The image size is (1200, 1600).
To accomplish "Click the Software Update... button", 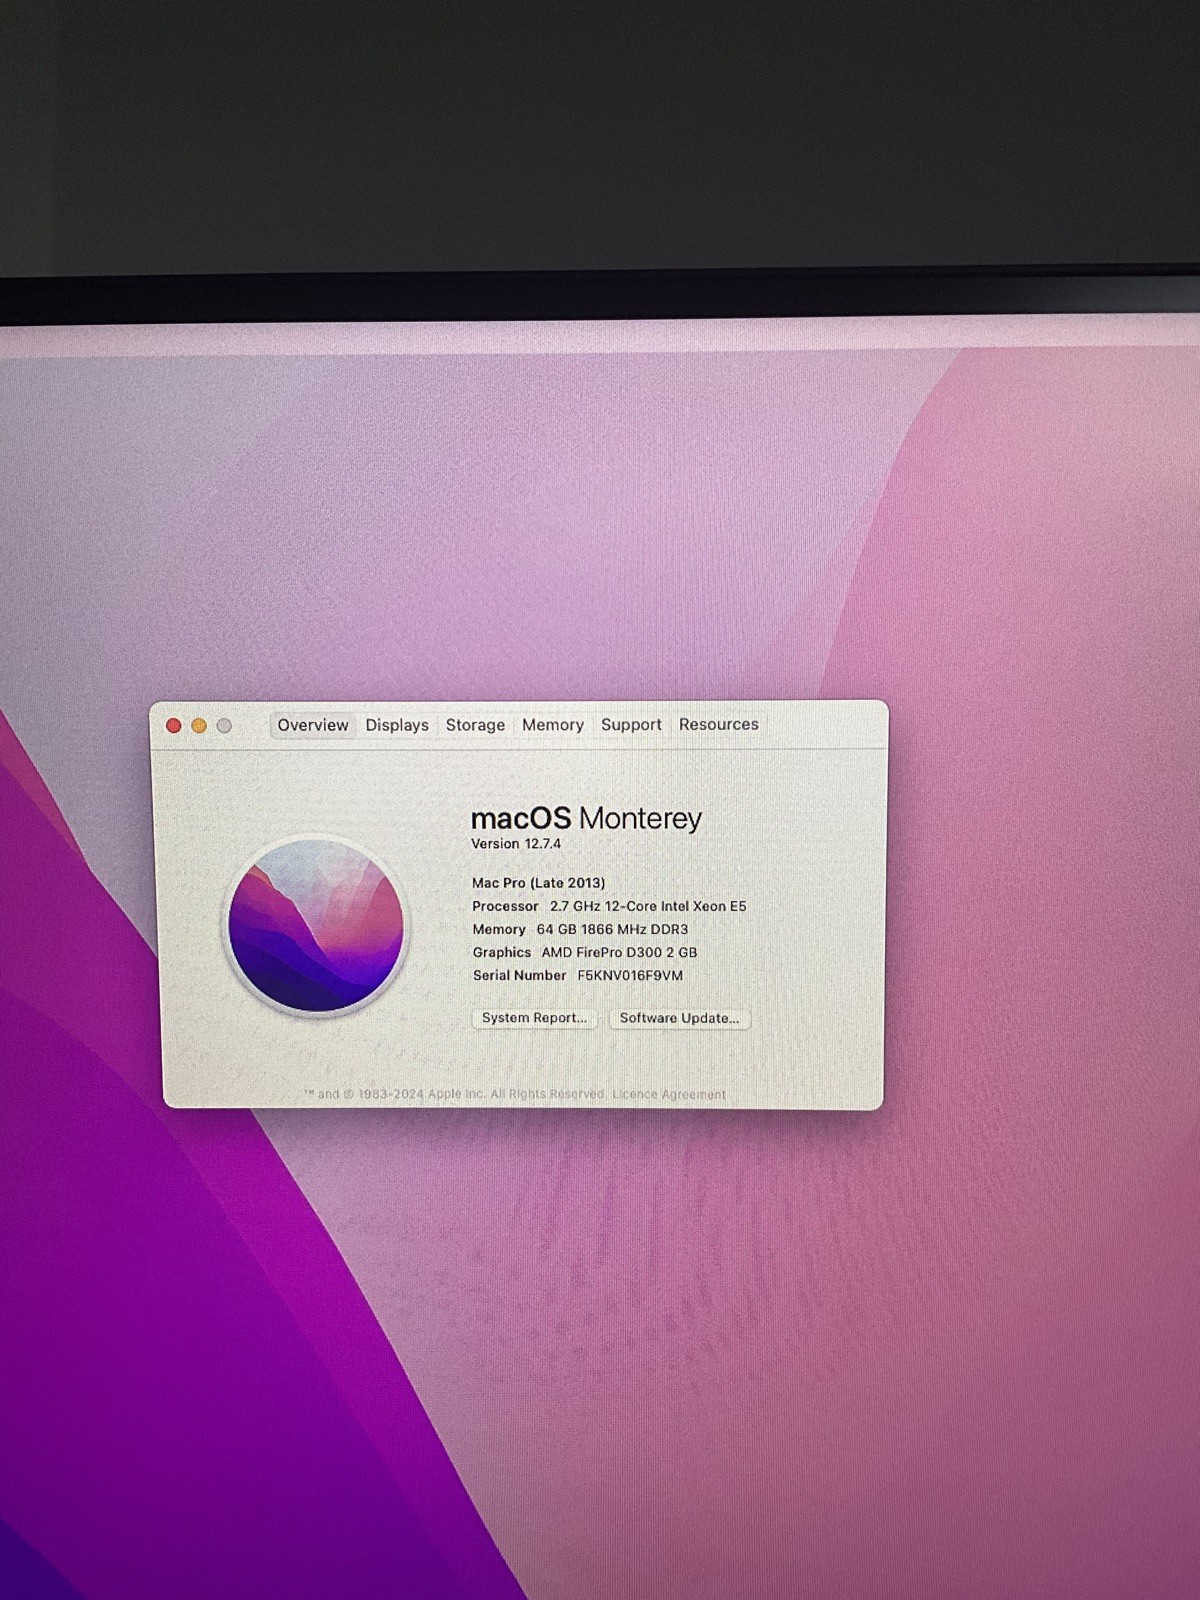I will [x=680, y=1018].
